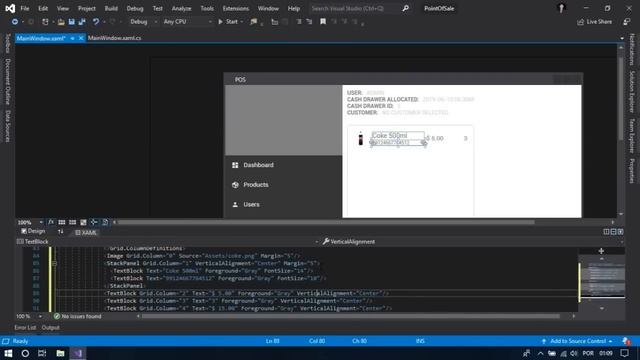Click the Undo arrow icon

(x=96, y=22)
